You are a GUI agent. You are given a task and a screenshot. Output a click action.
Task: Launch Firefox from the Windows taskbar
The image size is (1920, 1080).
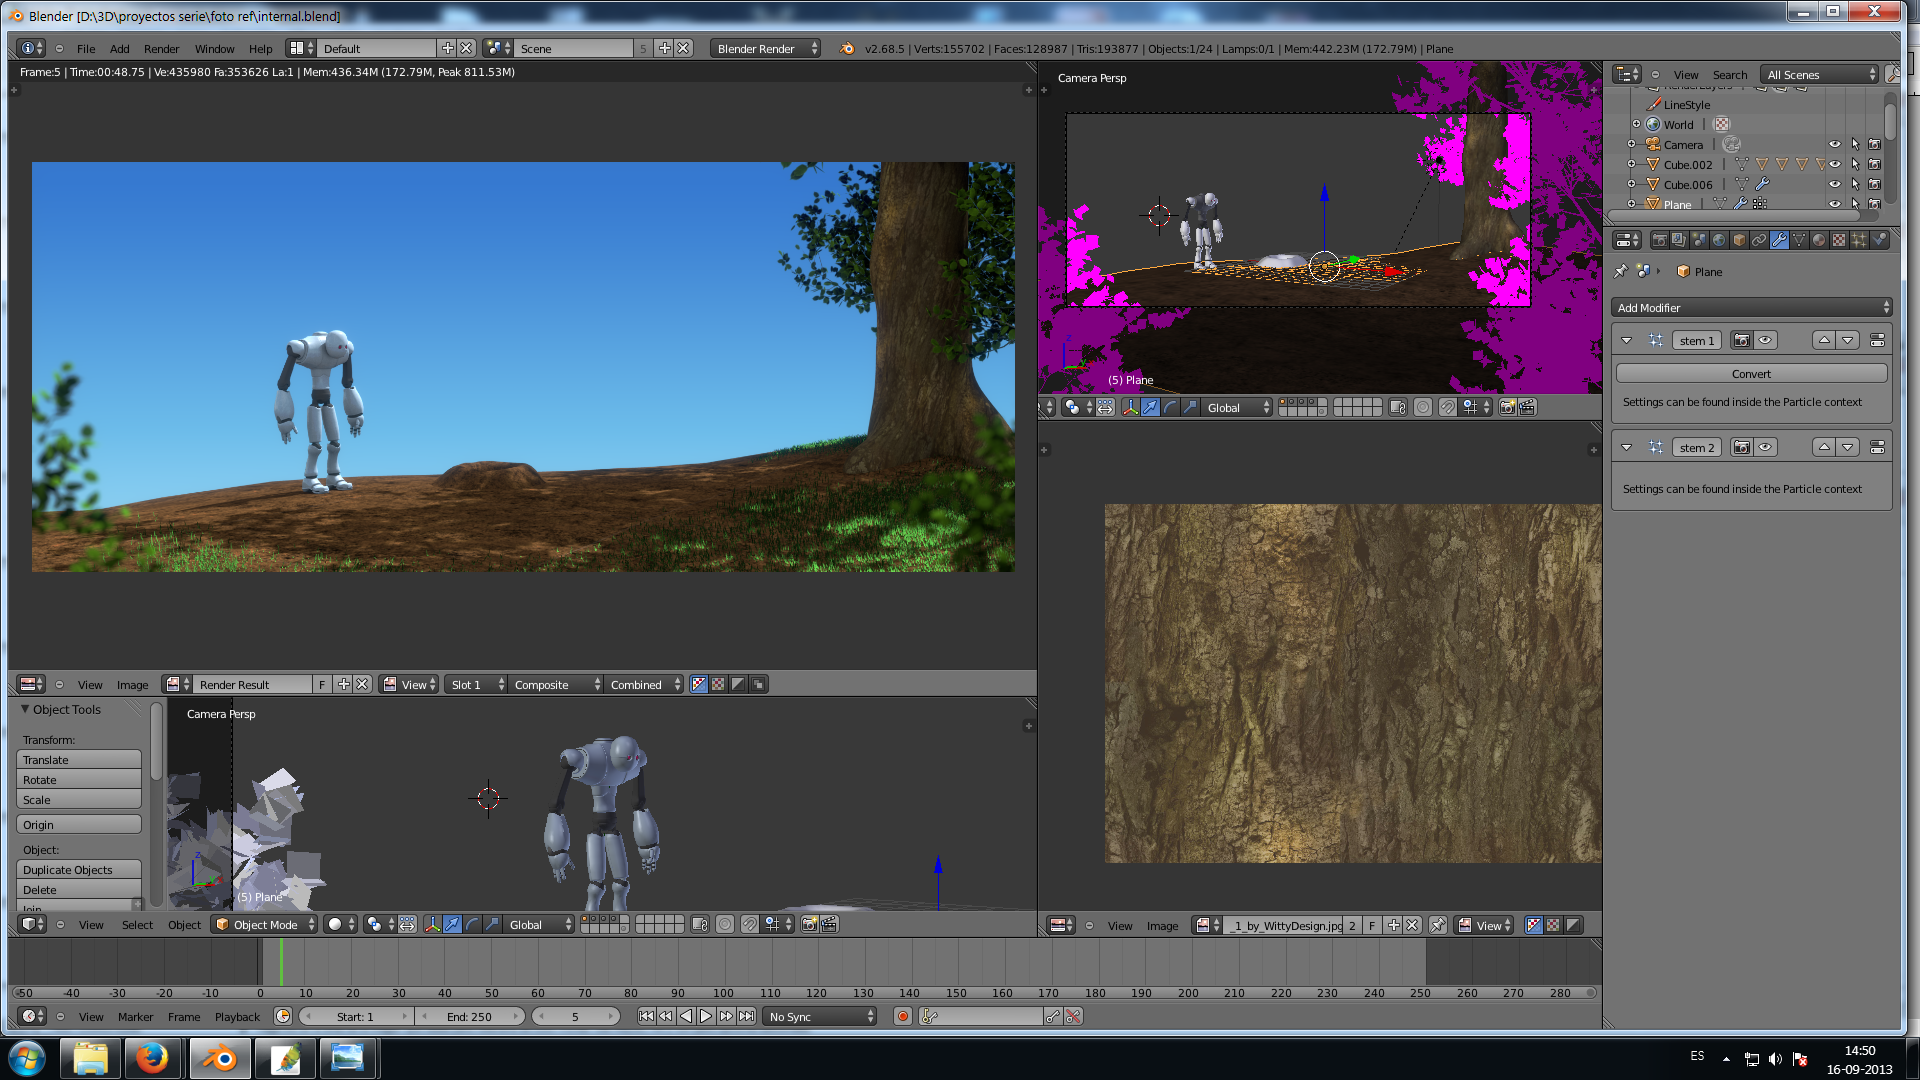pos(152,1057)
